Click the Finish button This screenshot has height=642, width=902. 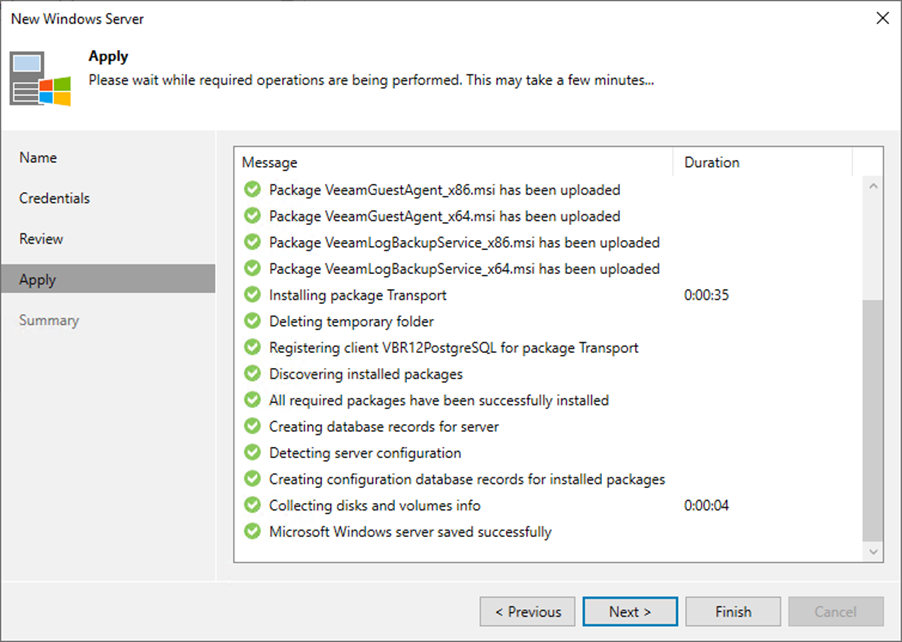pos(733,612)
